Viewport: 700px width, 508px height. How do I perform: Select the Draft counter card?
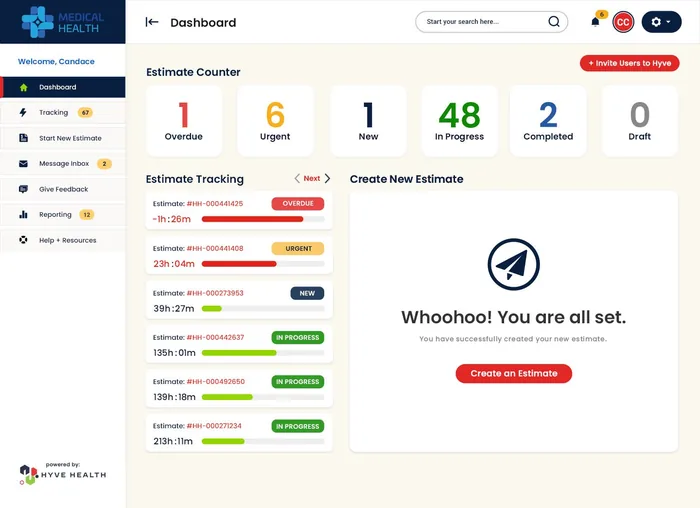tap(640, 121)
